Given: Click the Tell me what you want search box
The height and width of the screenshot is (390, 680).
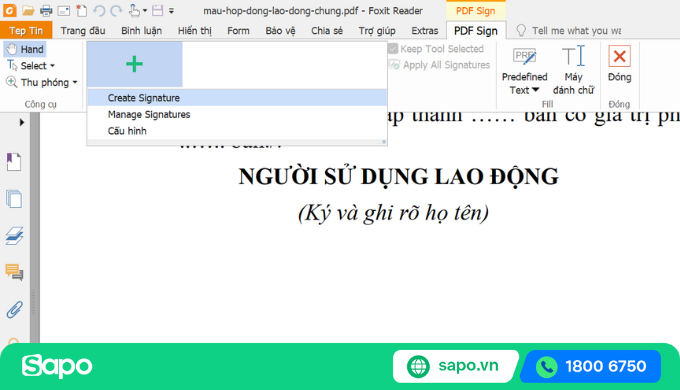Looking at the screenshot, I should (x=576, y=31).
